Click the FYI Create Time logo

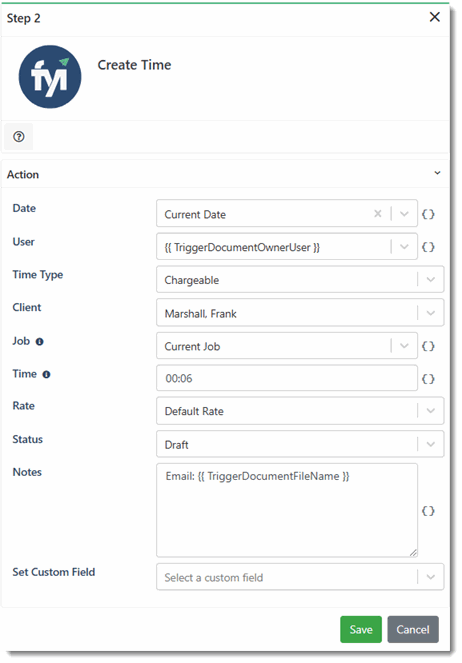point(50,77)
